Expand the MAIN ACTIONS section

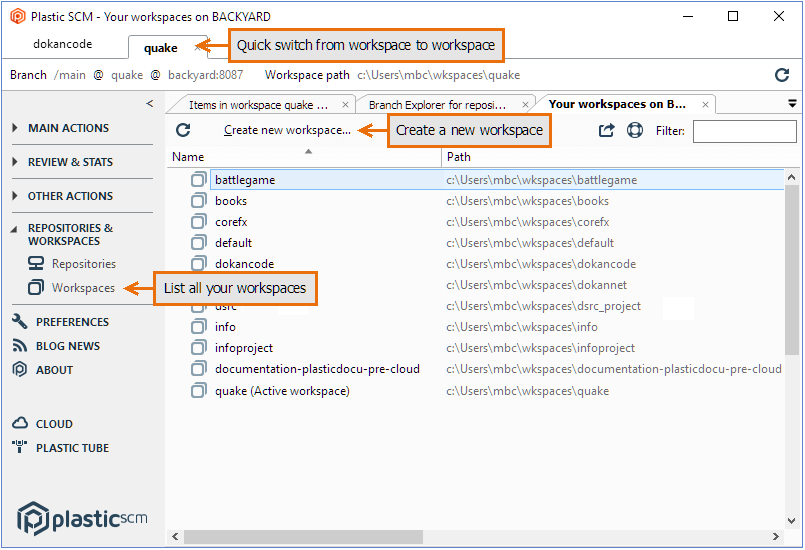pos(15,127)
